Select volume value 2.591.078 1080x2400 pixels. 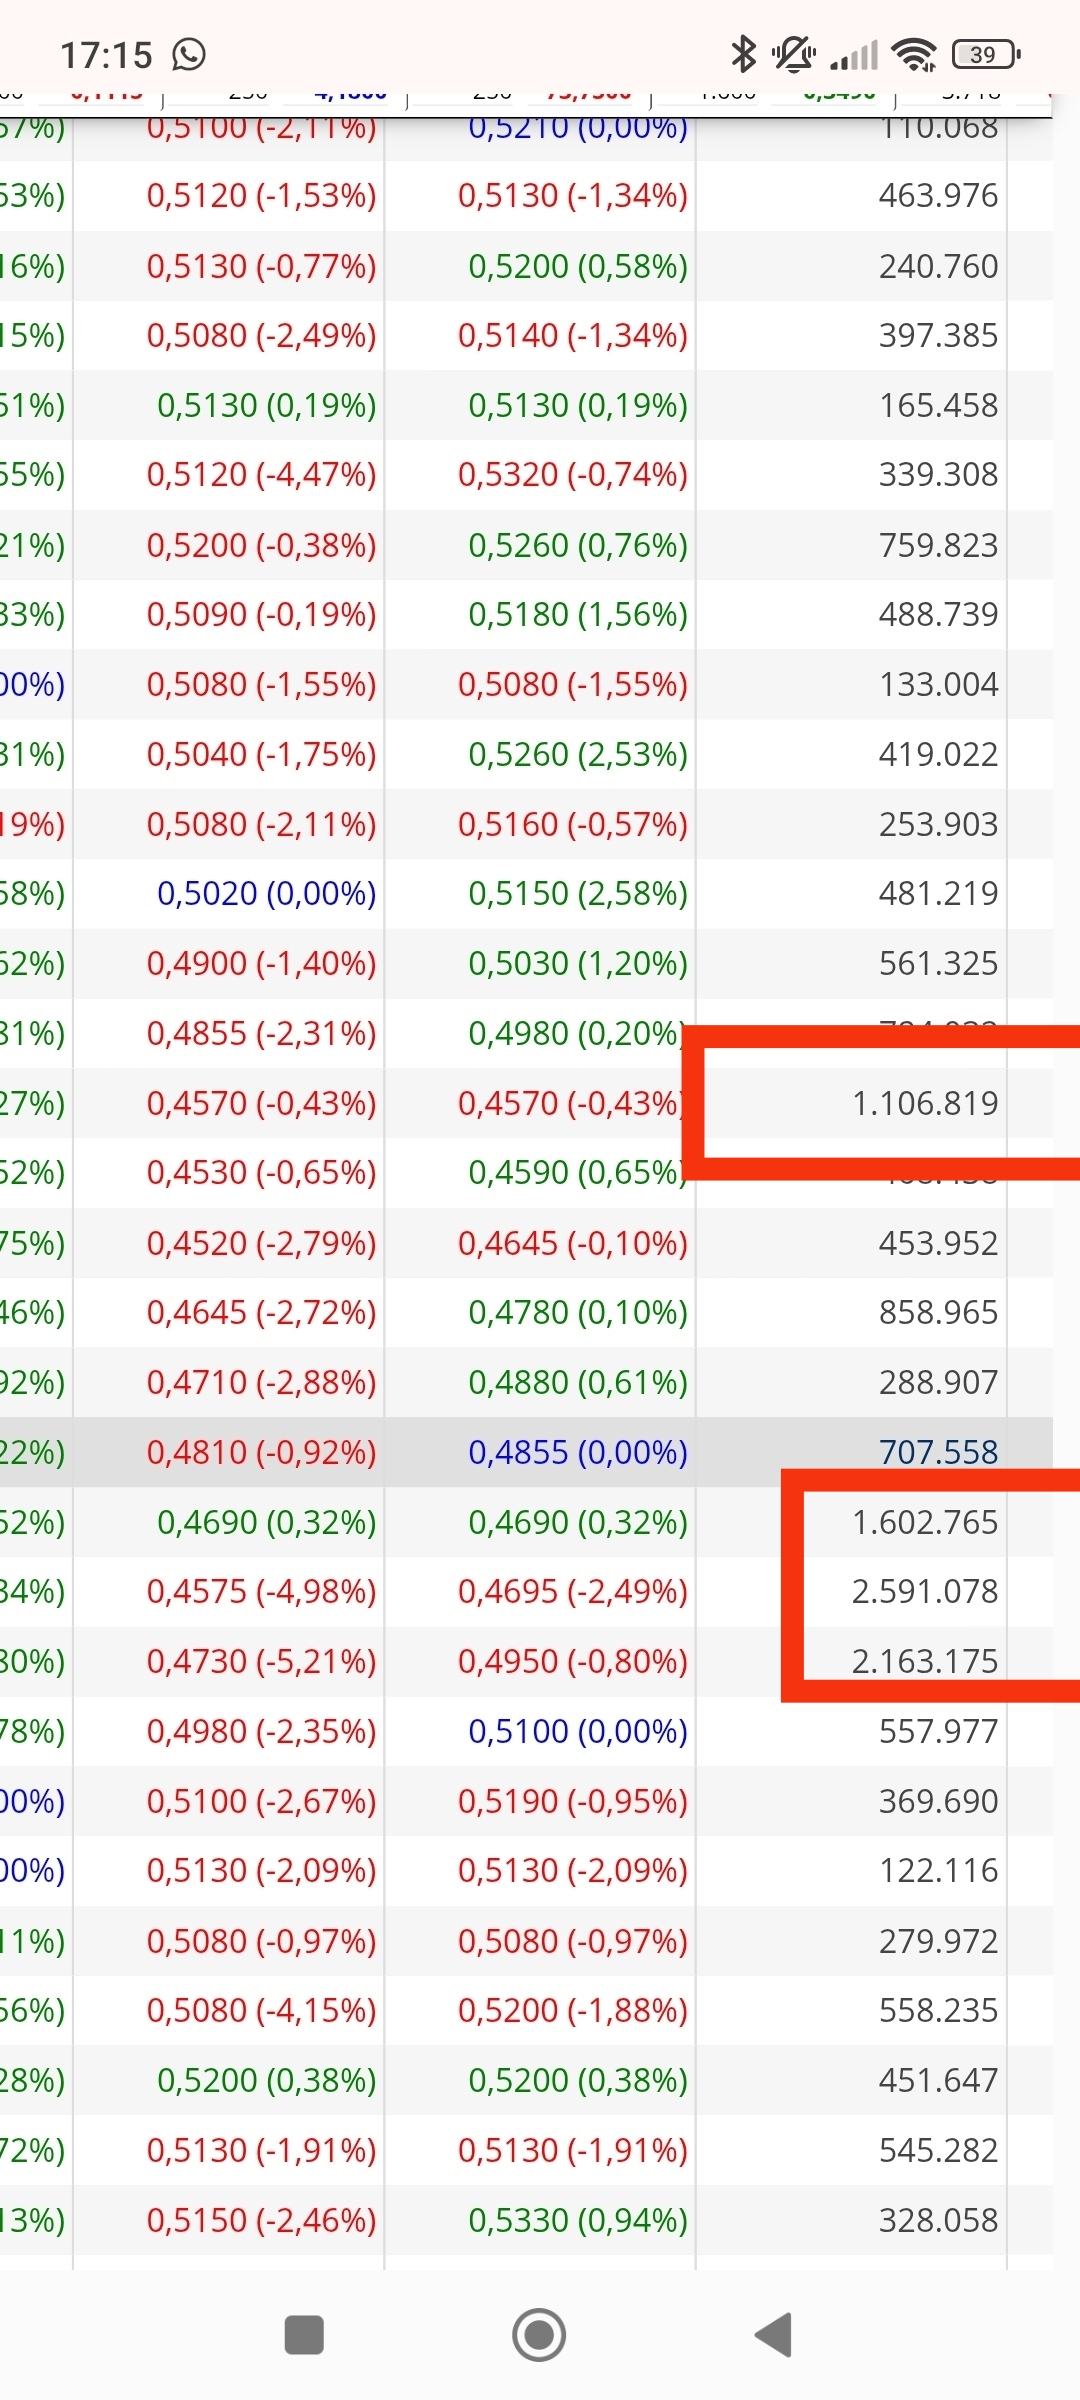click(925, 1591)
